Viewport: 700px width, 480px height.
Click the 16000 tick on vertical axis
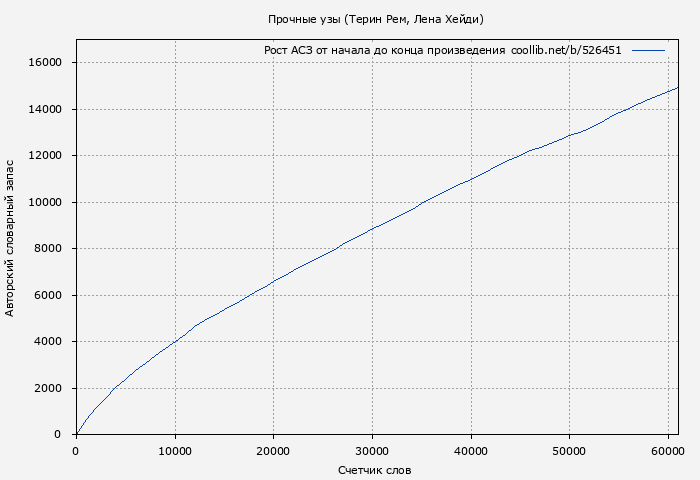pos(46,63)
